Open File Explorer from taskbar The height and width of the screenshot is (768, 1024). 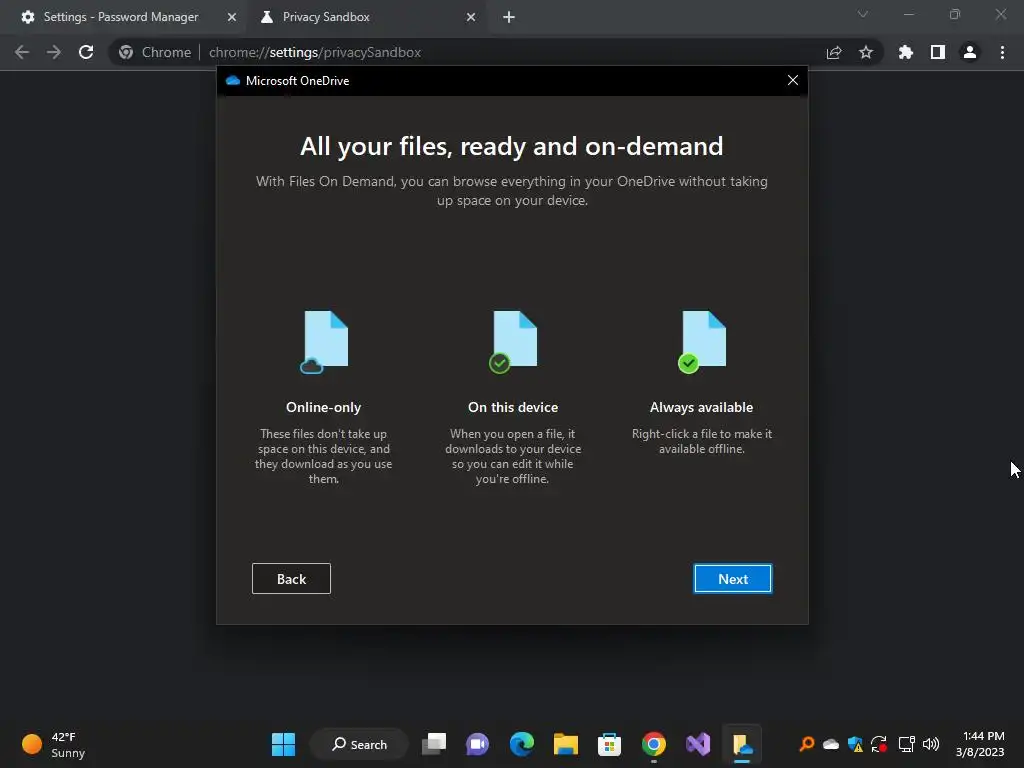(x=566, y=744)
